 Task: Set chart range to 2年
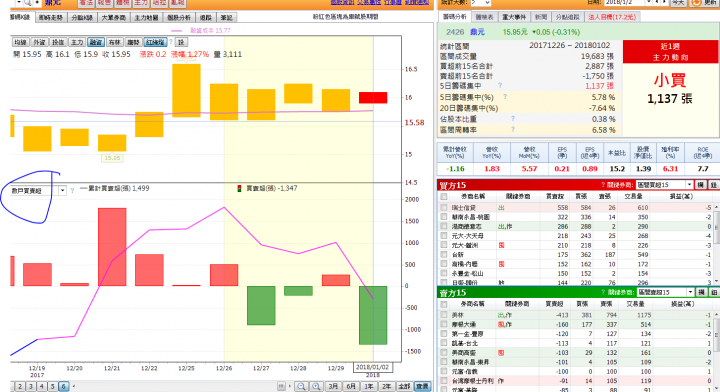[386, 386]
